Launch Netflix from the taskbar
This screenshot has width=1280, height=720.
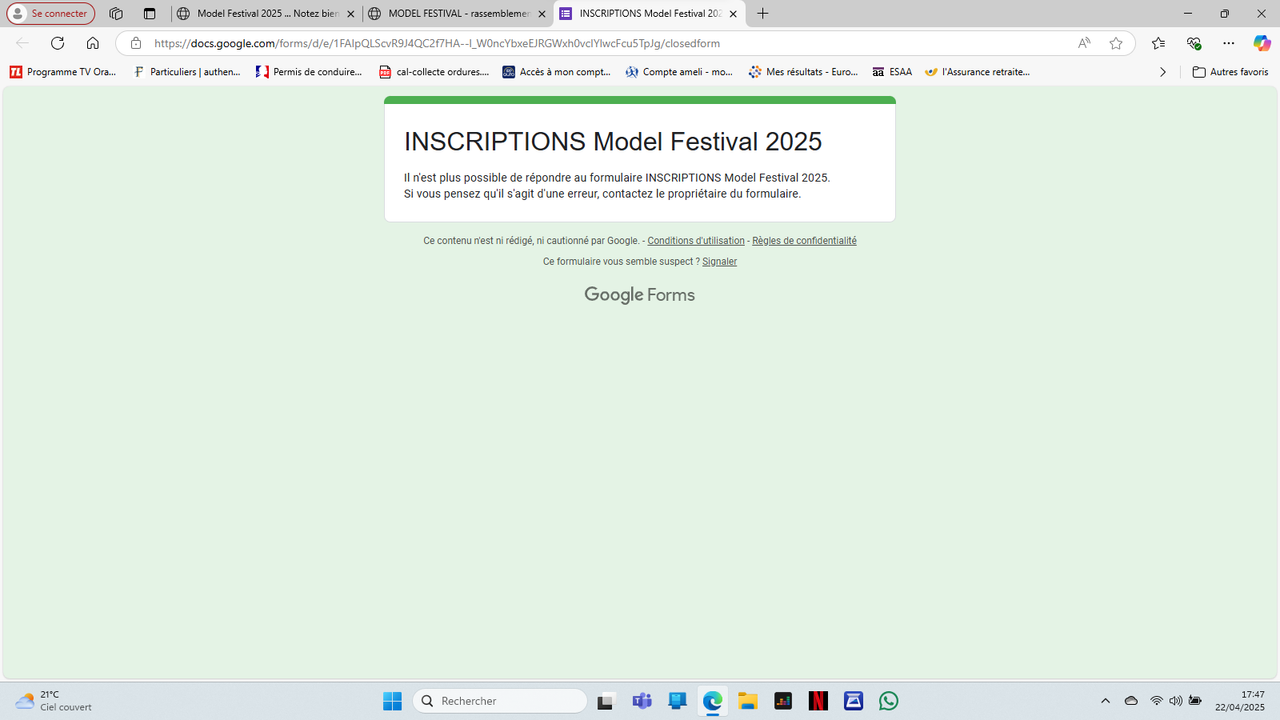tap(818, 701)
